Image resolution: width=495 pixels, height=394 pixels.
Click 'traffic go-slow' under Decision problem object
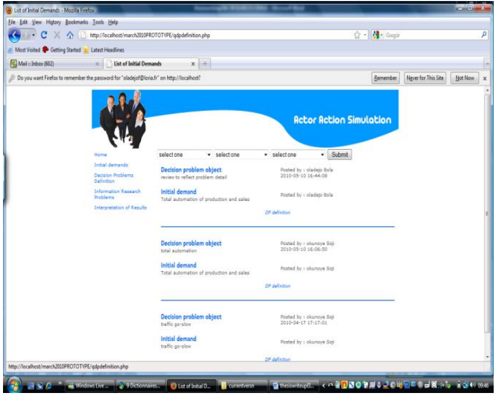(x=176, y=324)
